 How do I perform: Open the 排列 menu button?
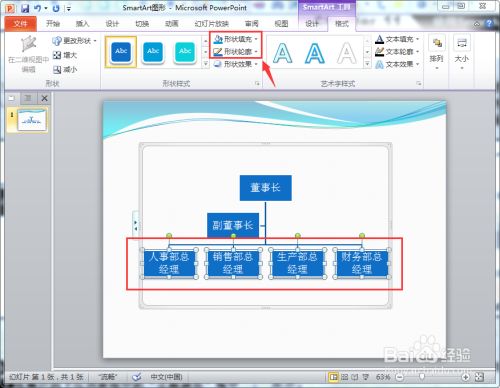click(x=437, y=53)
